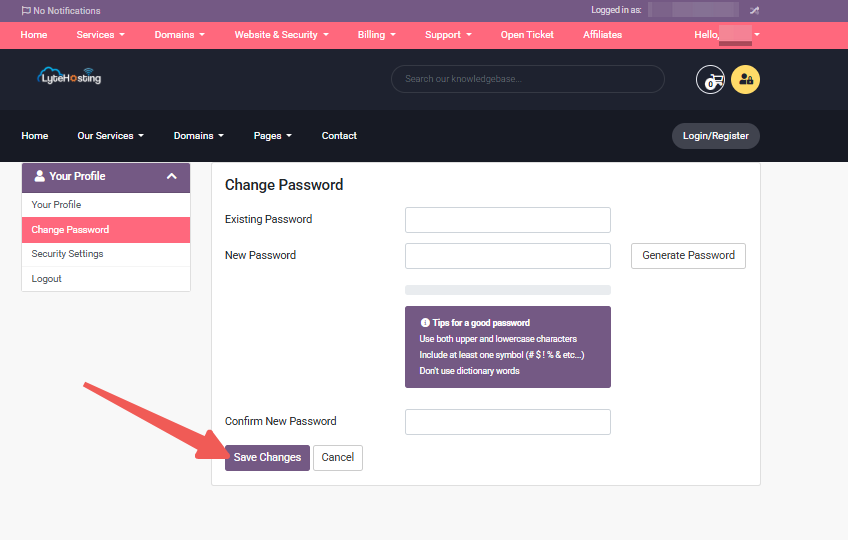Expand Our Services in dark nav
This screenshot has height=540, width=848.
(x=110, y=136)
